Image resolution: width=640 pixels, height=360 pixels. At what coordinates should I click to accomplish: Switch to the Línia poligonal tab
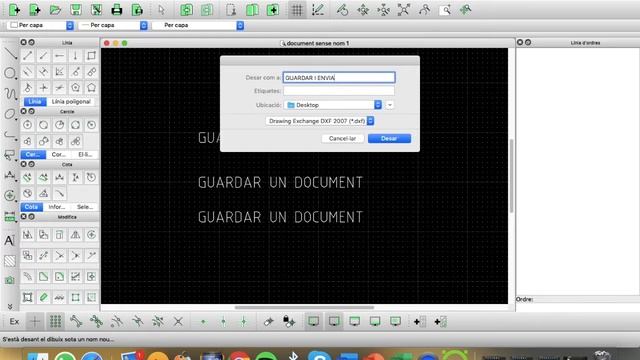pos(71,102)
